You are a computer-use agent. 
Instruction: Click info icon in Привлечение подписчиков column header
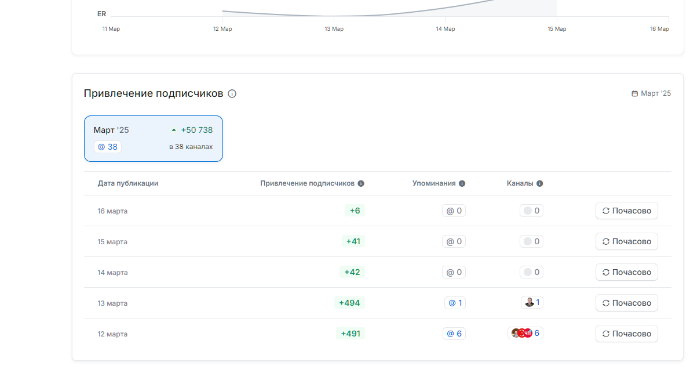click(361, 183)
